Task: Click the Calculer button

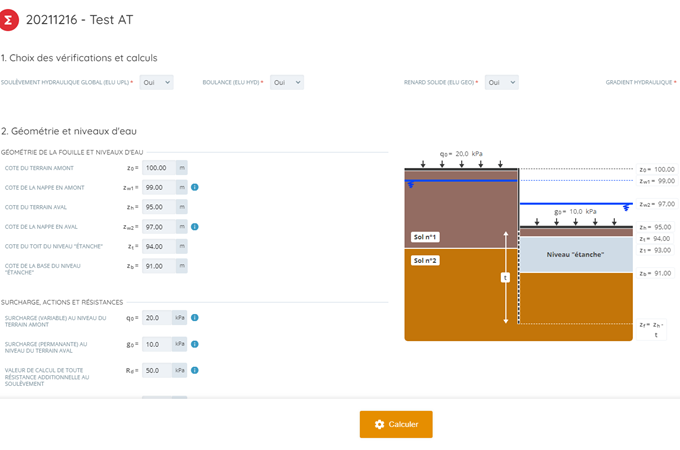Action: coord(396,424)
